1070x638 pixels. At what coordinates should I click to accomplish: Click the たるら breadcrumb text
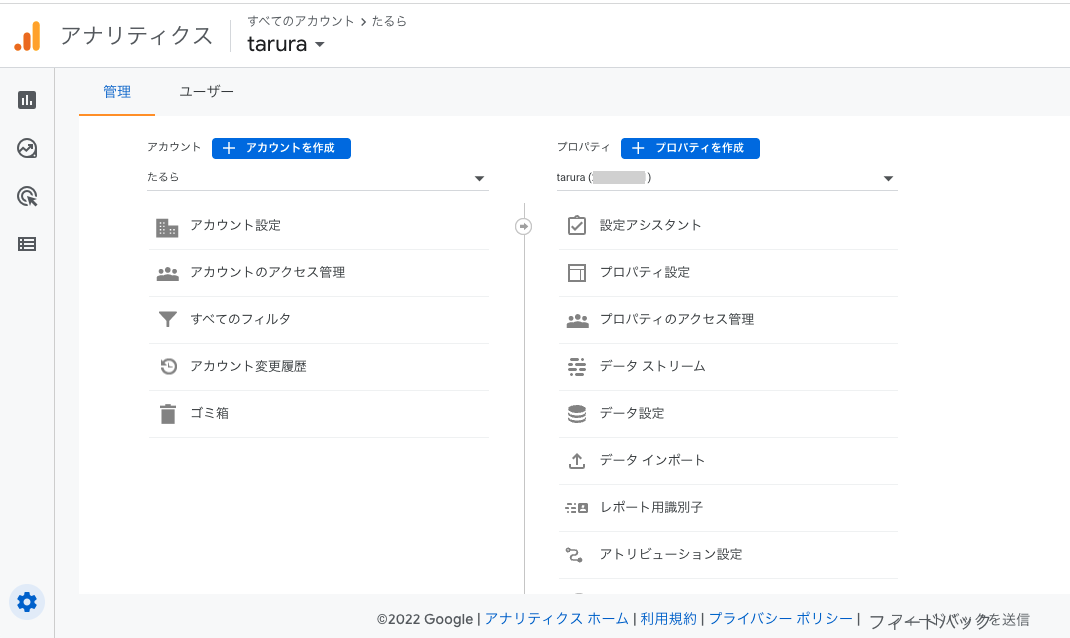[389, 21]
